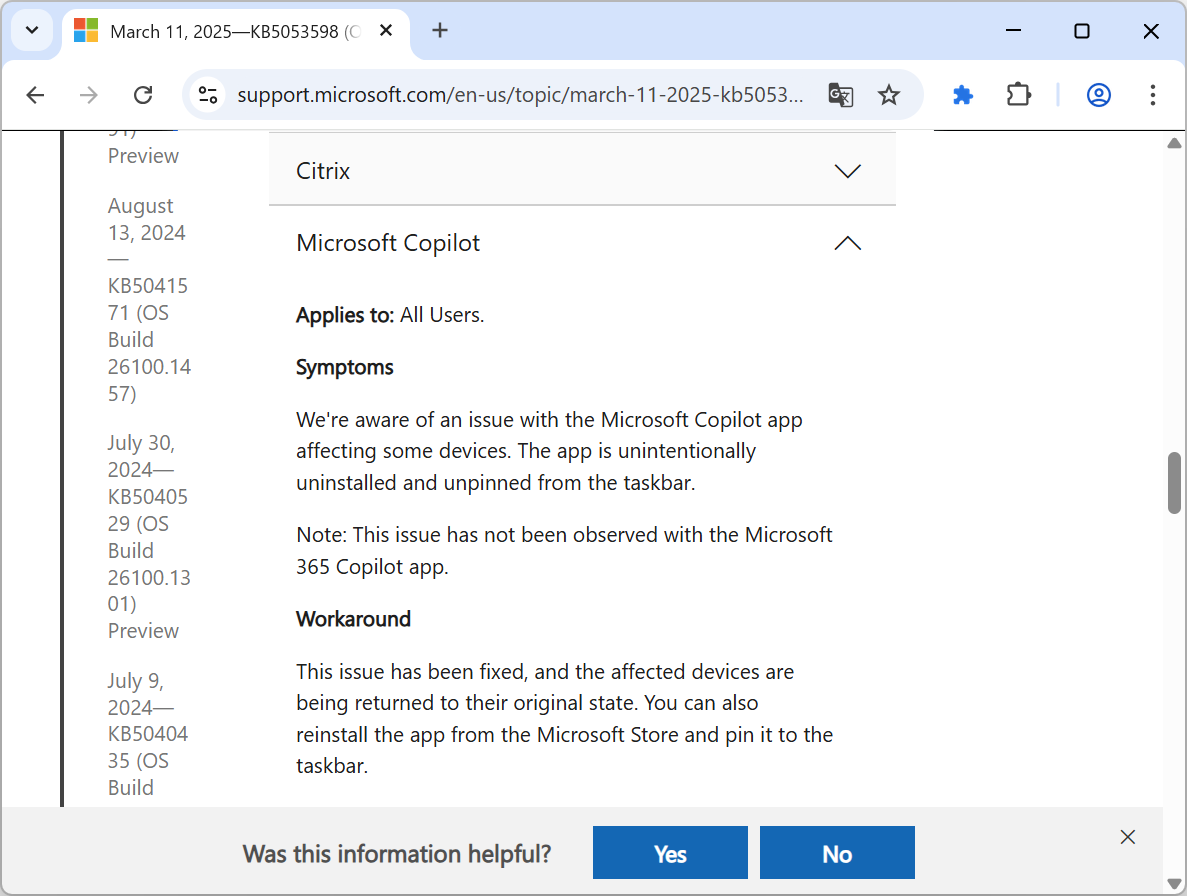The height and width of the screenshot is (896, 1187).
Task: Click the address bar URL field
Action: [x=520, y=95]
